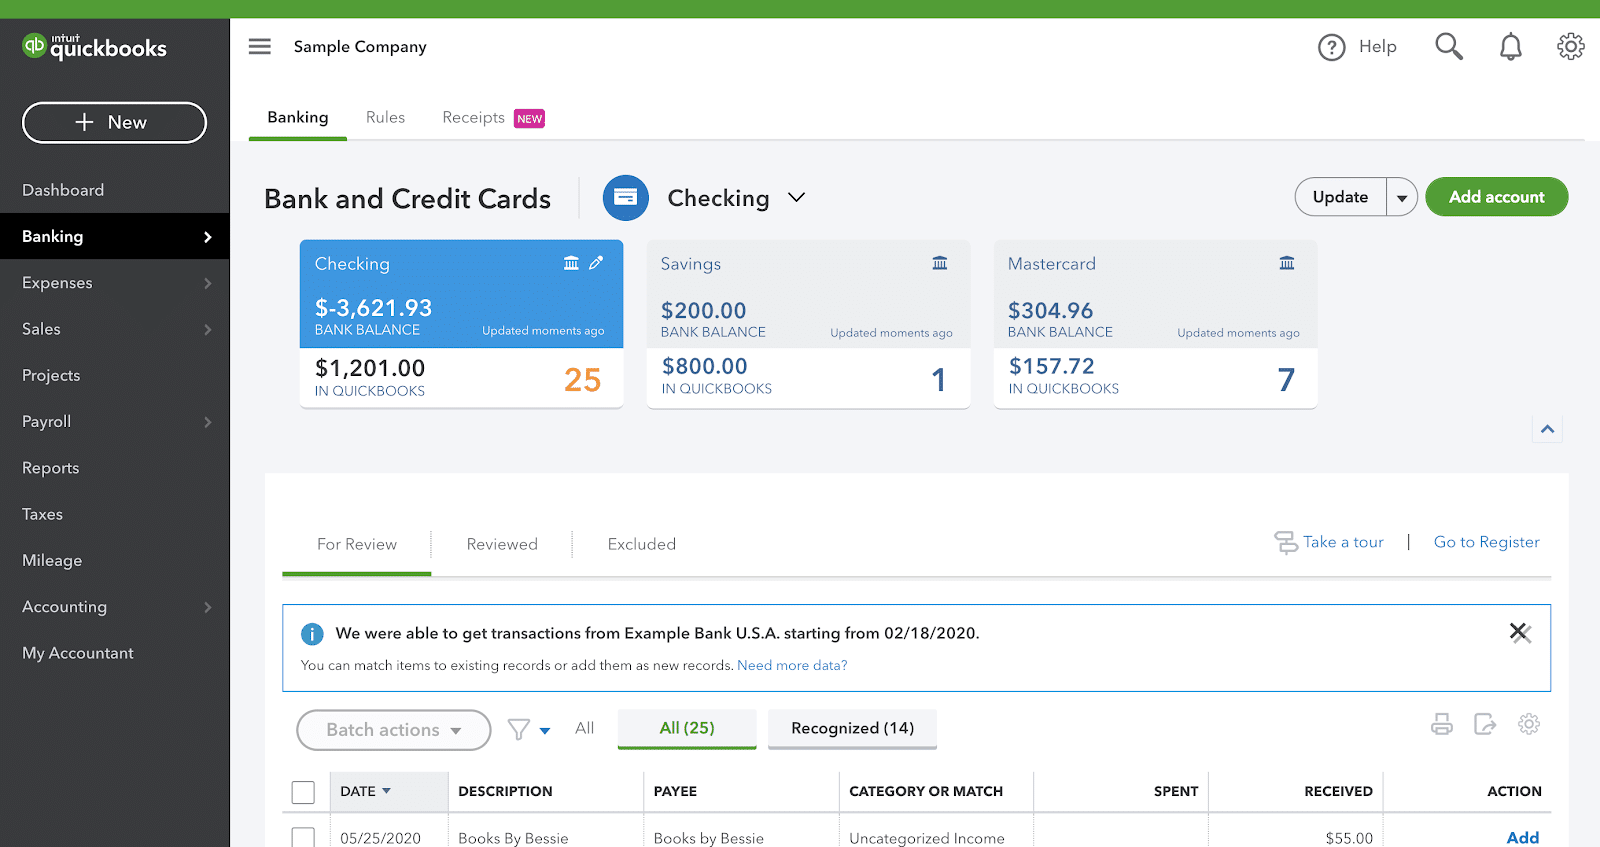Open the Batch actions dropdown
The image size is (1600, 847).
[394, 730]
